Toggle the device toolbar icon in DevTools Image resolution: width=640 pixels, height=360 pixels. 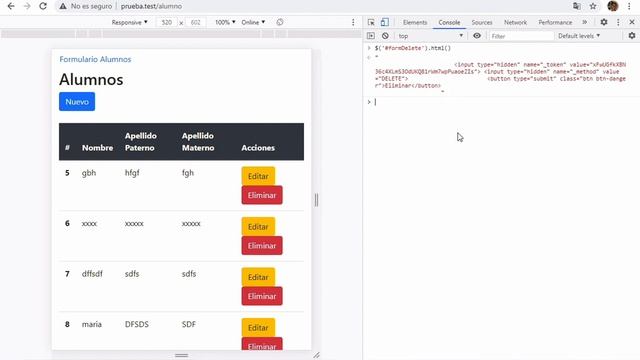384,22
